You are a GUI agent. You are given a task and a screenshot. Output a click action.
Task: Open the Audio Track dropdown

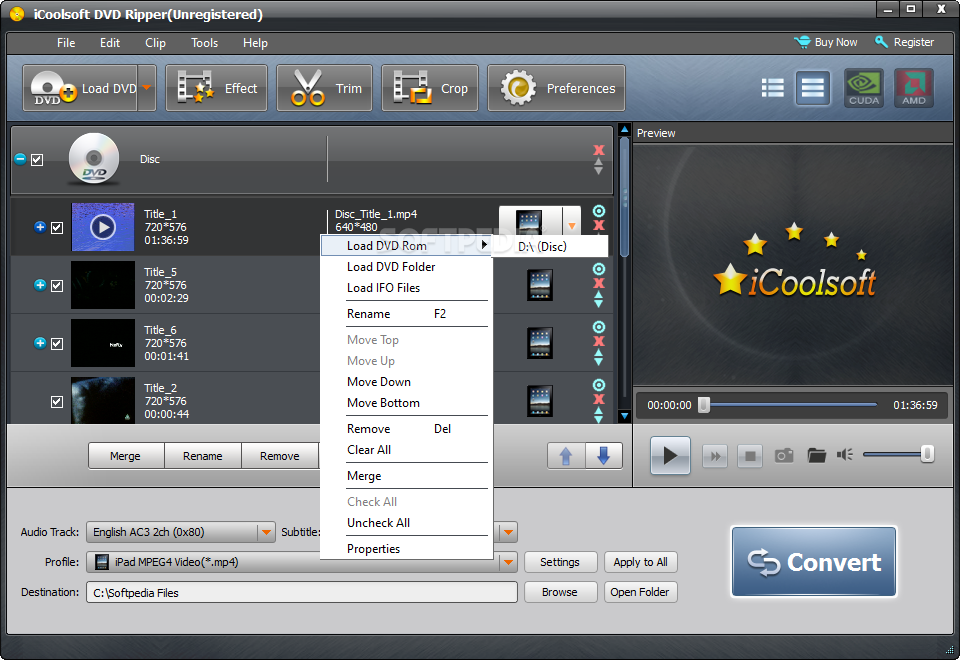point(266,532)
